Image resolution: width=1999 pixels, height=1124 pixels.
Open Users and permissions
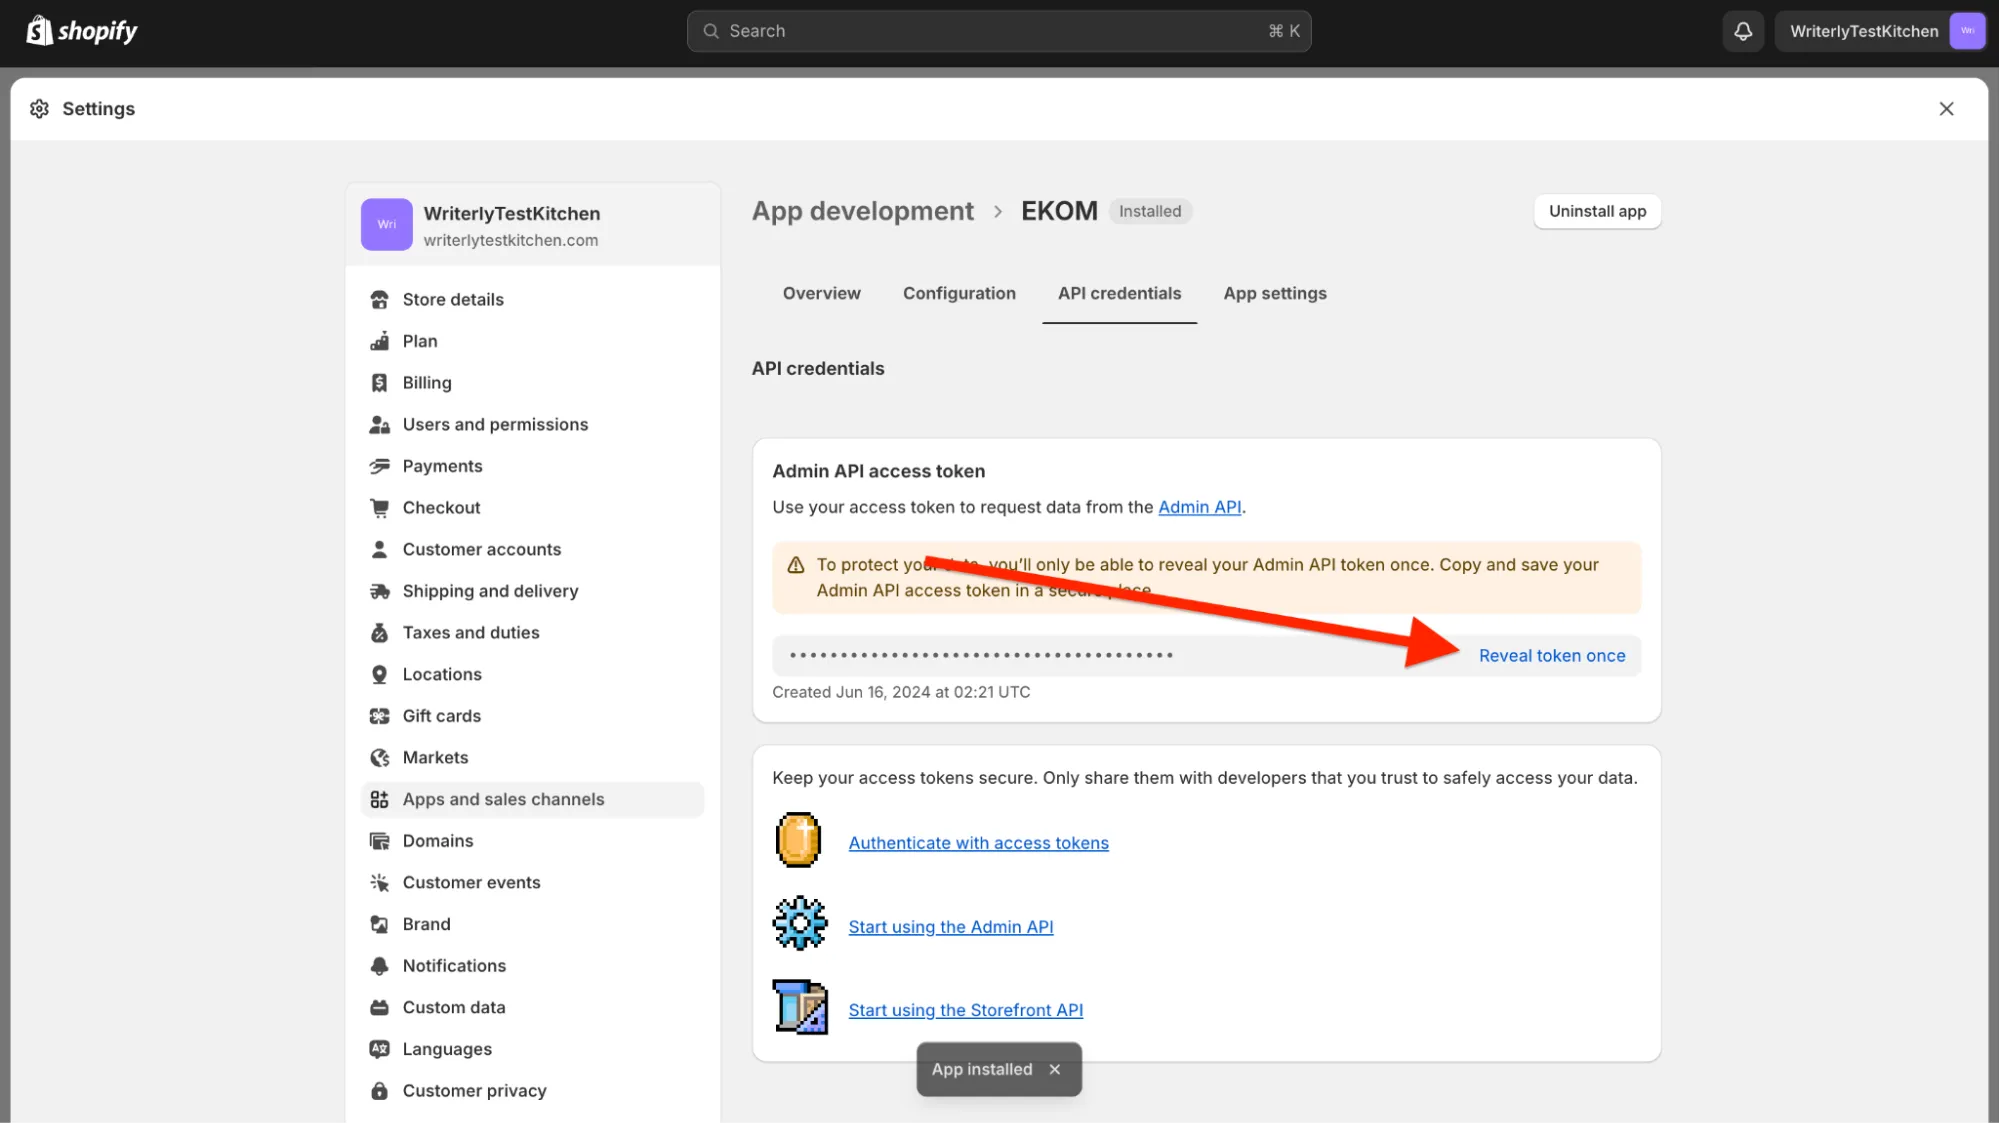click(532, 425)
